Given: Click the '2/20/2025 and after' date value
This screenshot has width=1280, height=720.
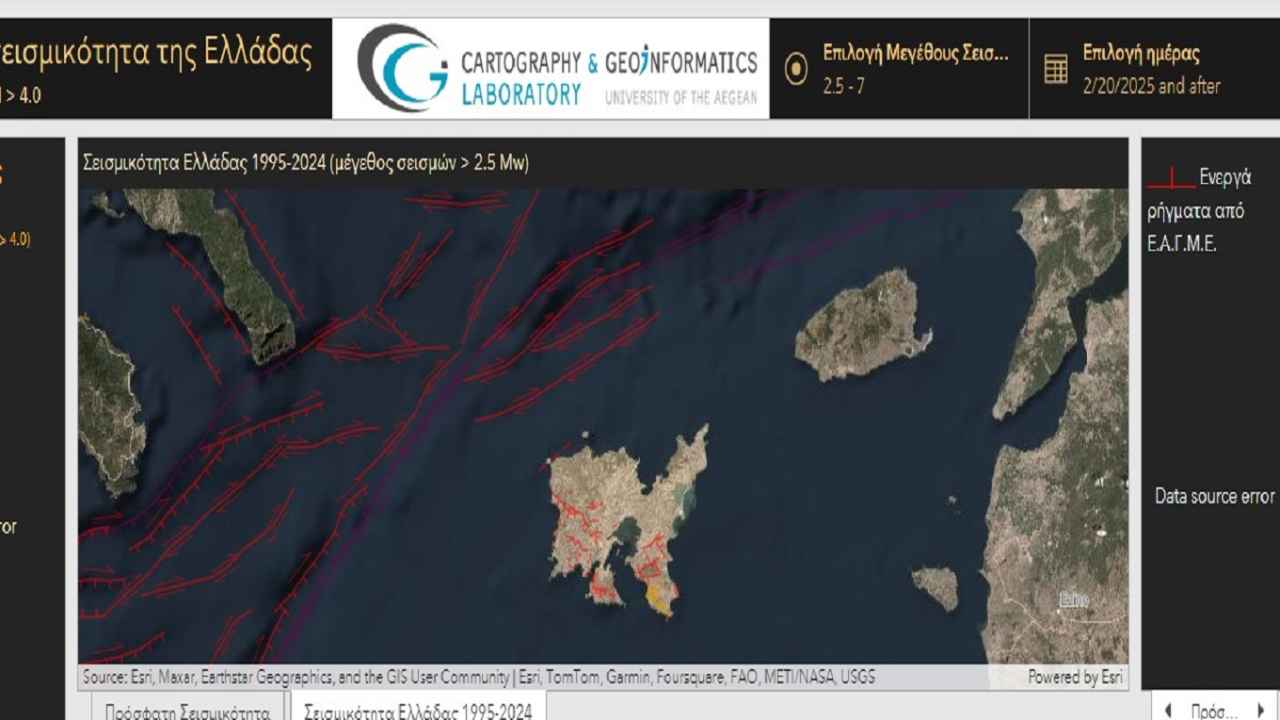Looking at the screenshot, I should coord(1151,86).
